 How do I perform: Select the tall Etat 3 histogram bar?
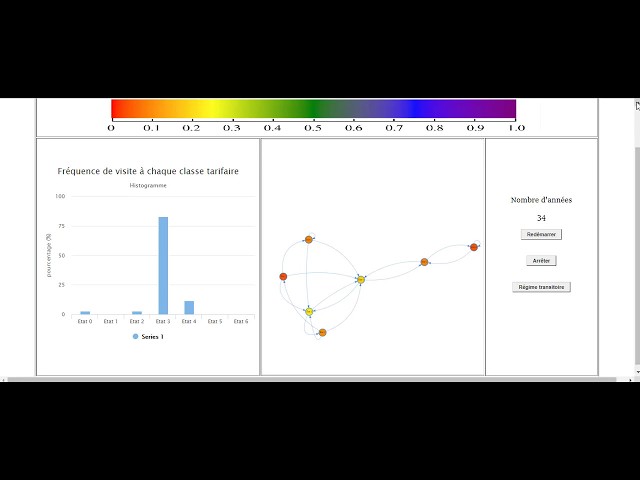tap(163, 266)
